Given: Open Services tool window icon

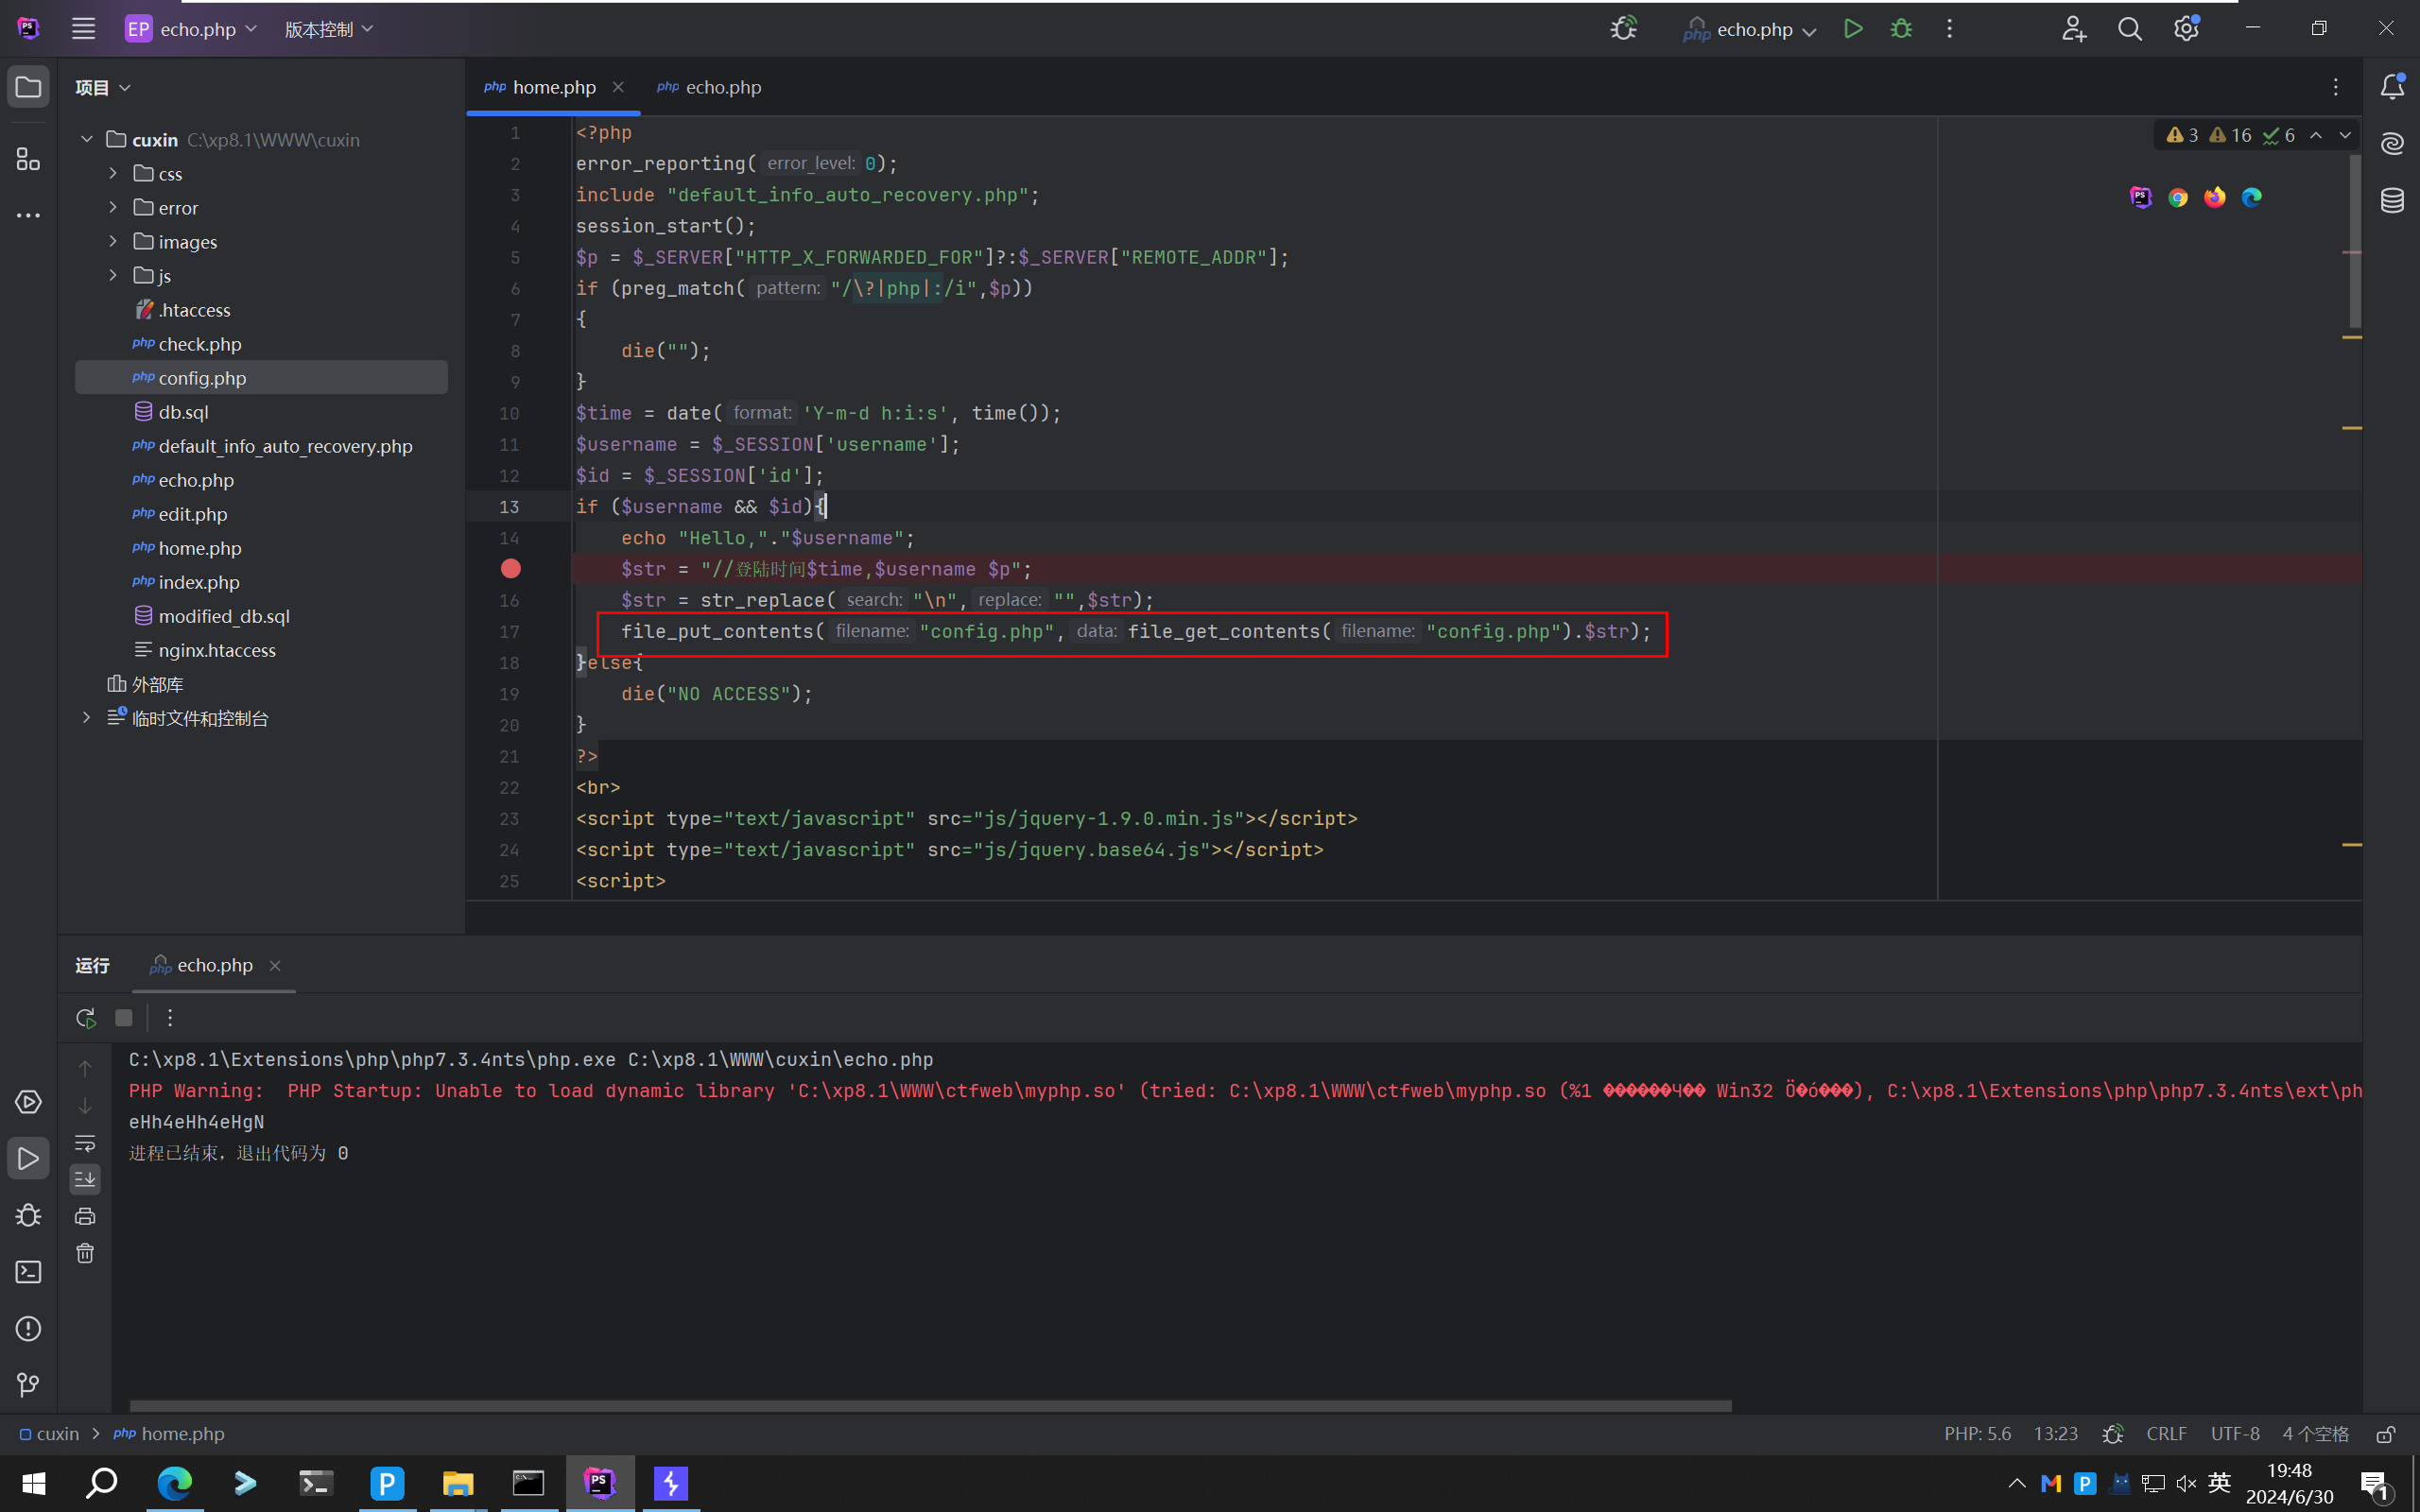Looking at the screenshot, I should click(28, 1102).
